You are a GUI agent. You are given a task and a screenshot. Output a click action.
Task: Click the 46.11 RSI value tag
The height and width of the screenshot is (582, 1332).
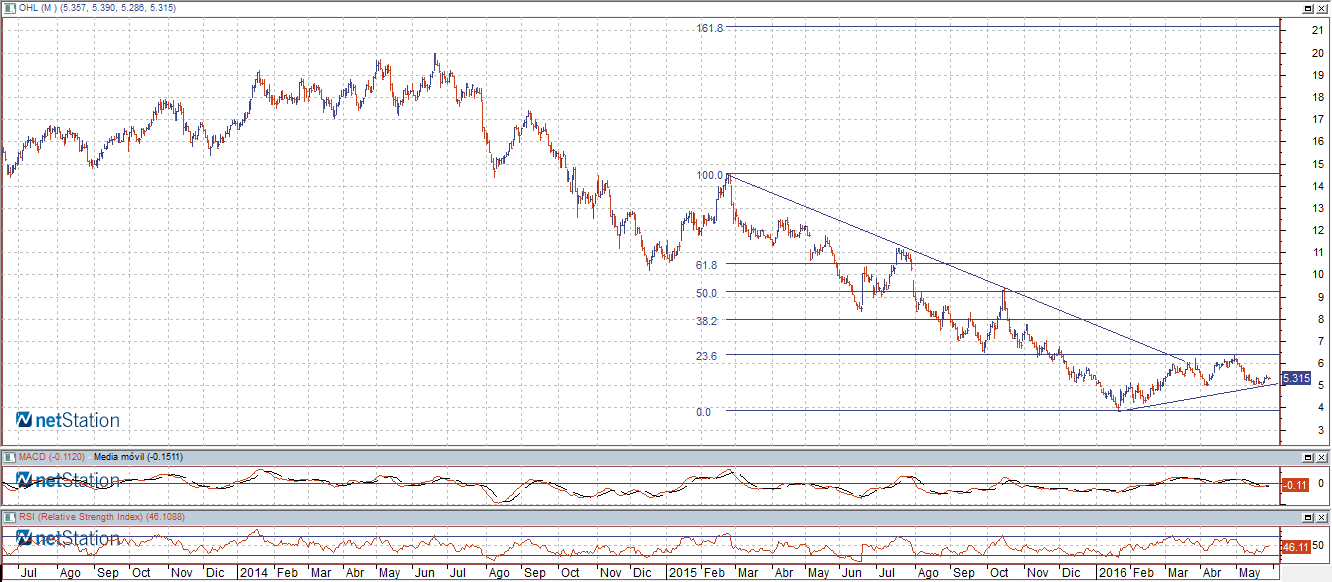click(x=1294, y=547)
